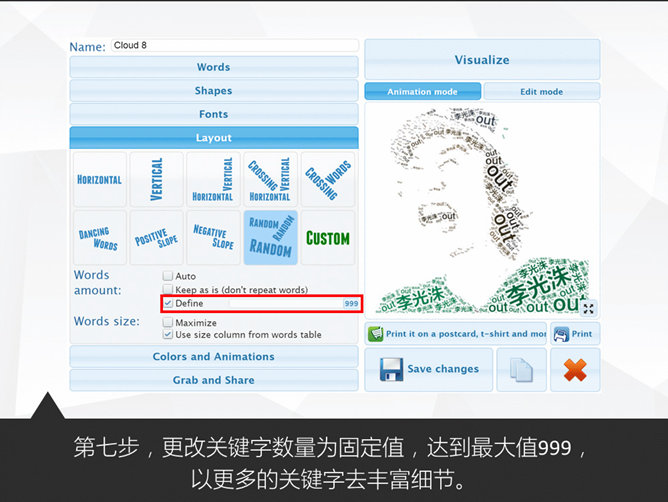
Task: Click the duplicate pages icon
Action: (x=521, y=369)
